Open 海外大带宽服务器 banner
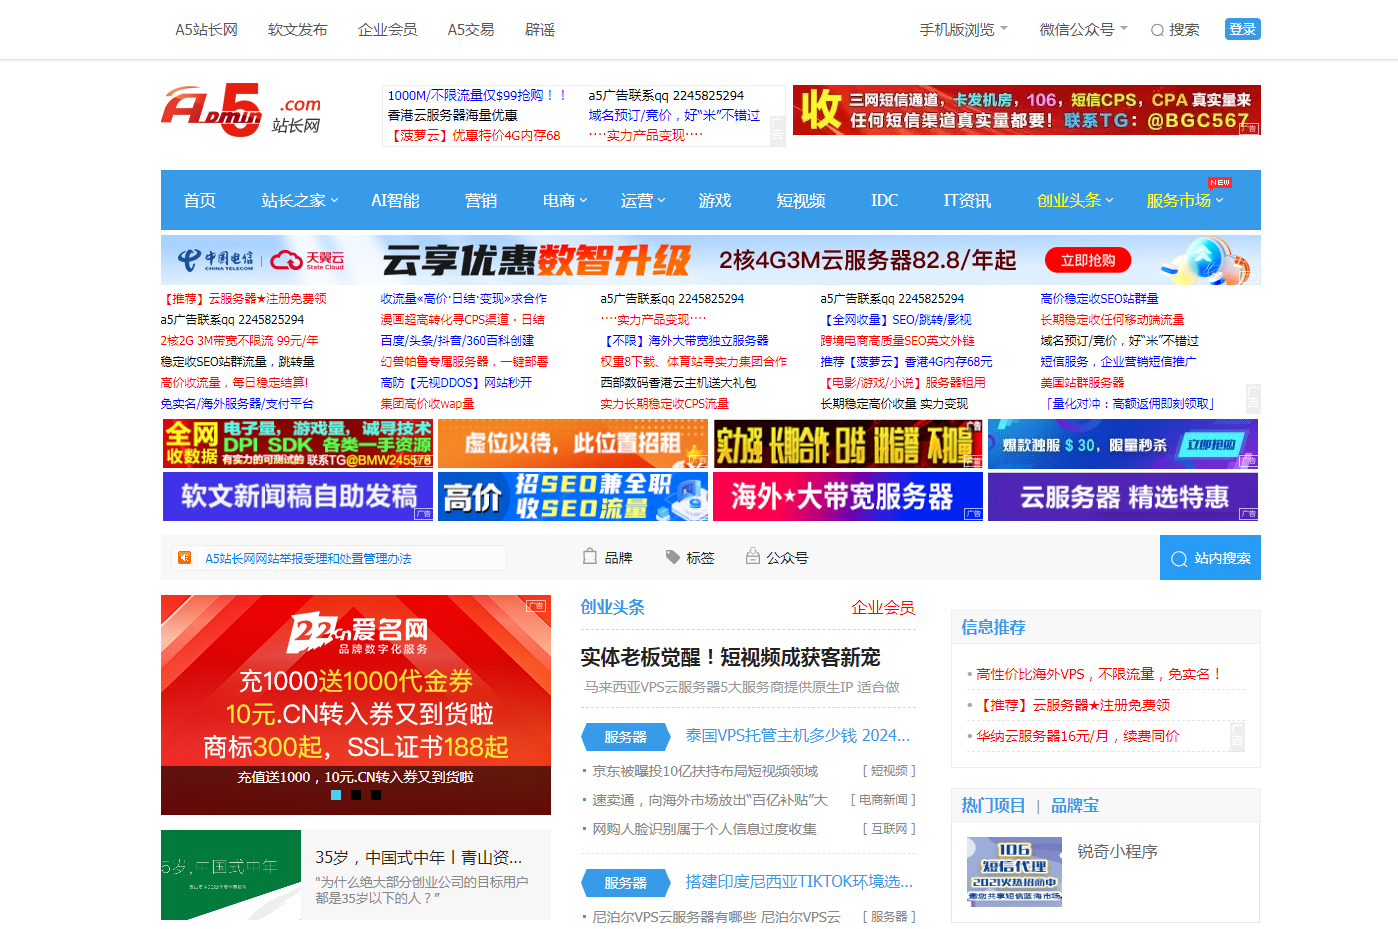Viewport: 1398px width, 929px height. coord(848,496)
